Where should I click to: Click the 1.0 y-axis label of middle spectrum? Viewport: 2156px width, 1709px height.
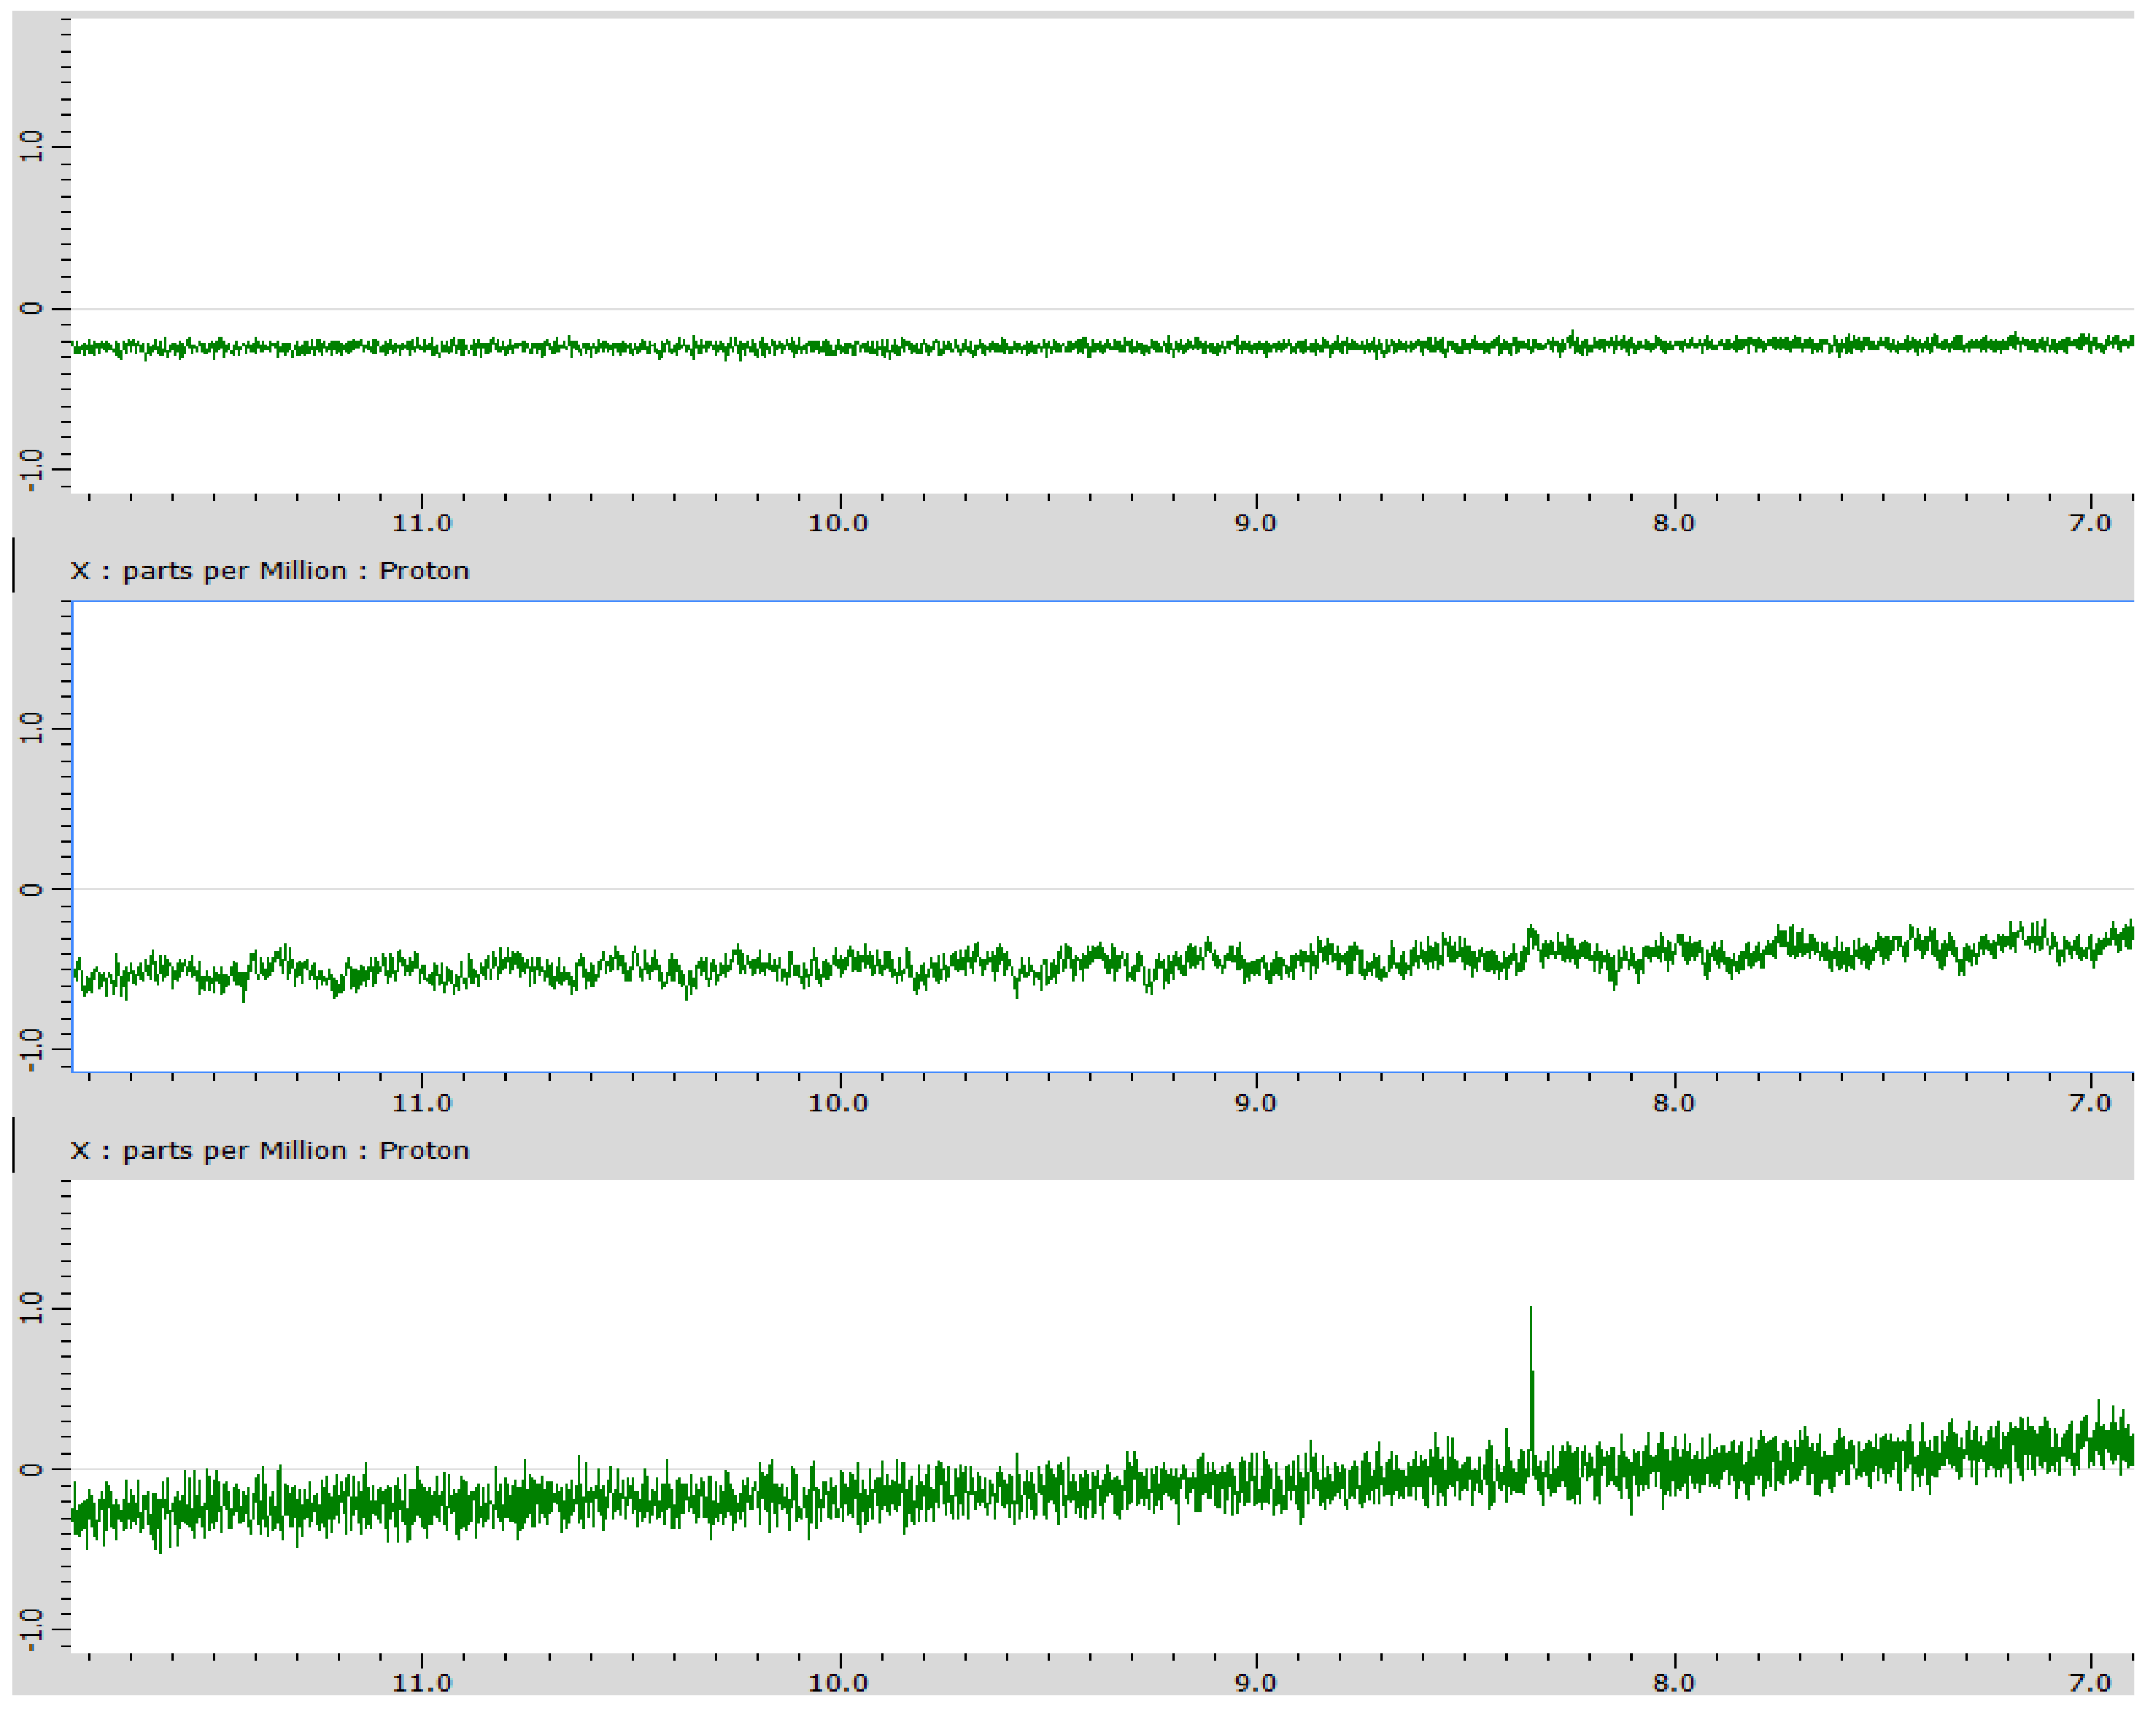pos(31,728)
